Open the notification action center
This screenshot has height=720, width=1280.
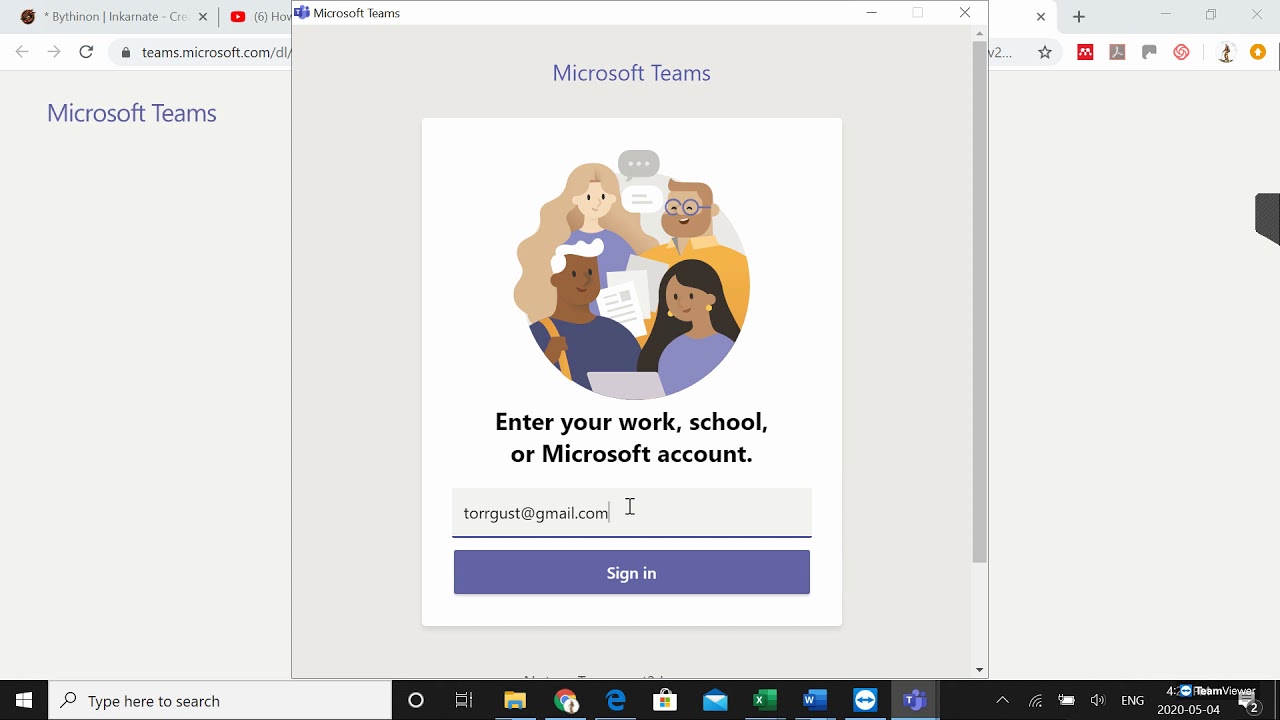pyautogui.click(x=1248, y=703)
